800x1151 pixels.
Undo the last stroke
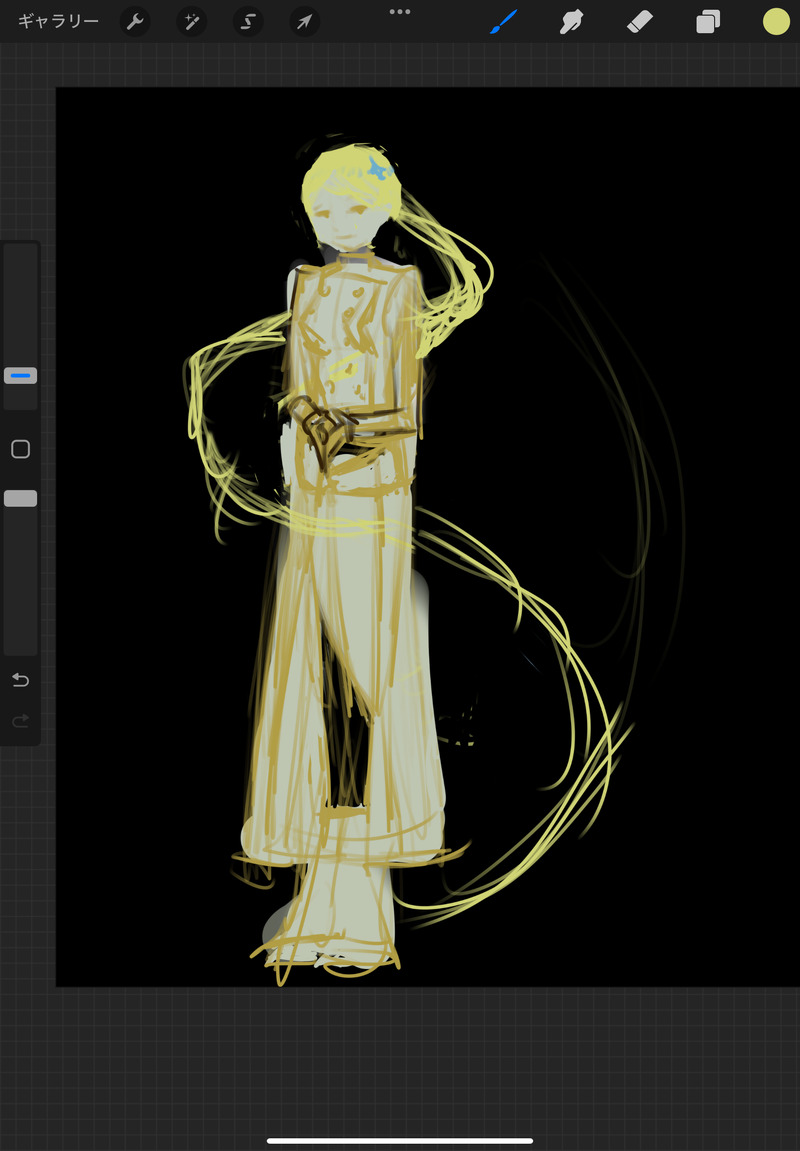[21, 680]
